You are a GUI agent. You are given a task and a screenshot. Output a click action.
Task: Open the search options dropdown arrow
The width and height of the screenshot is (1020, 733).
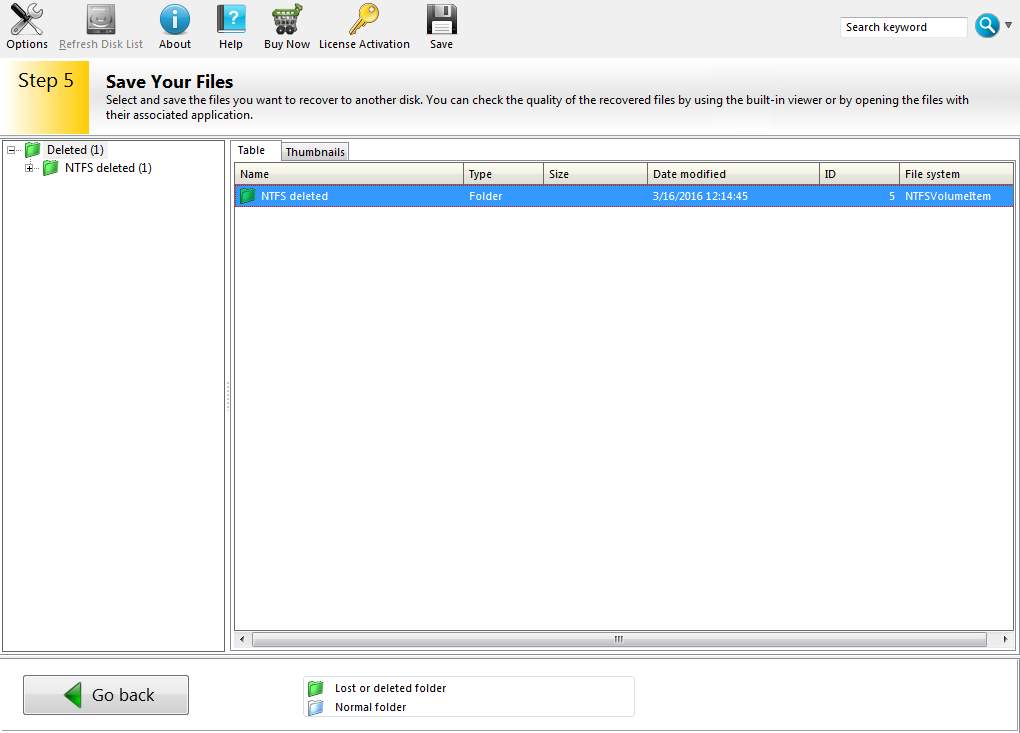(1008, 25)
